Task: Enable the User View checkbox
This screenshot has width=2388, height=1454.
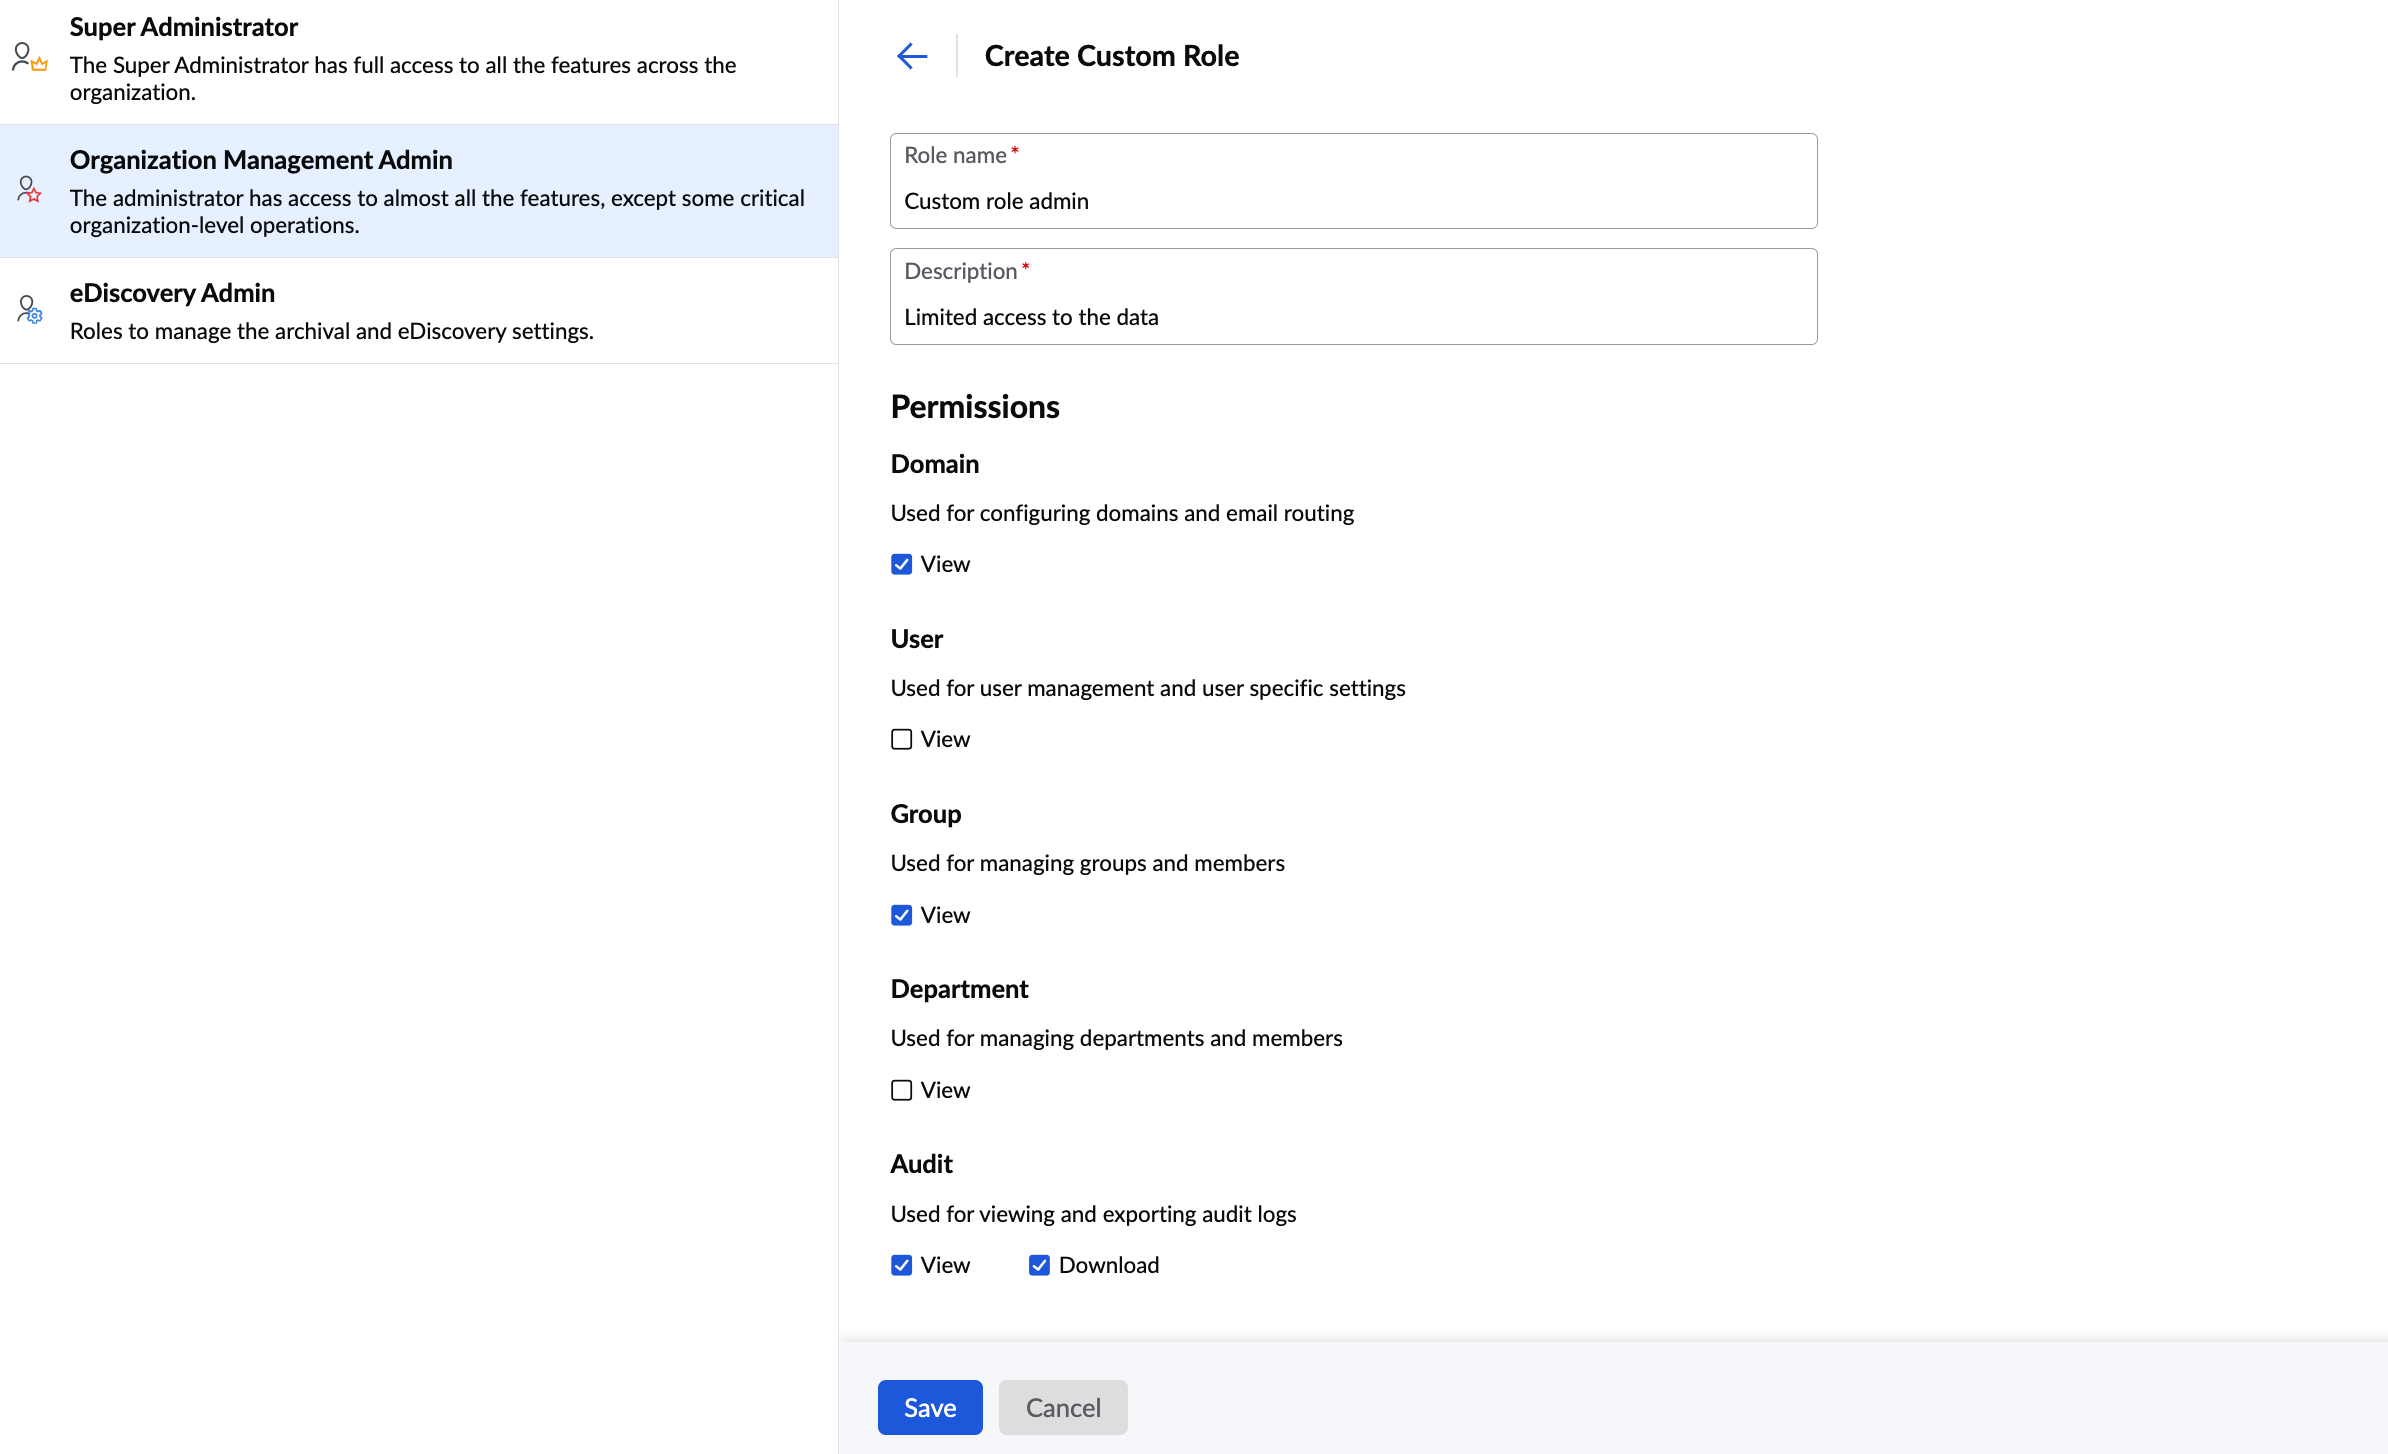Action: point(901,739)
